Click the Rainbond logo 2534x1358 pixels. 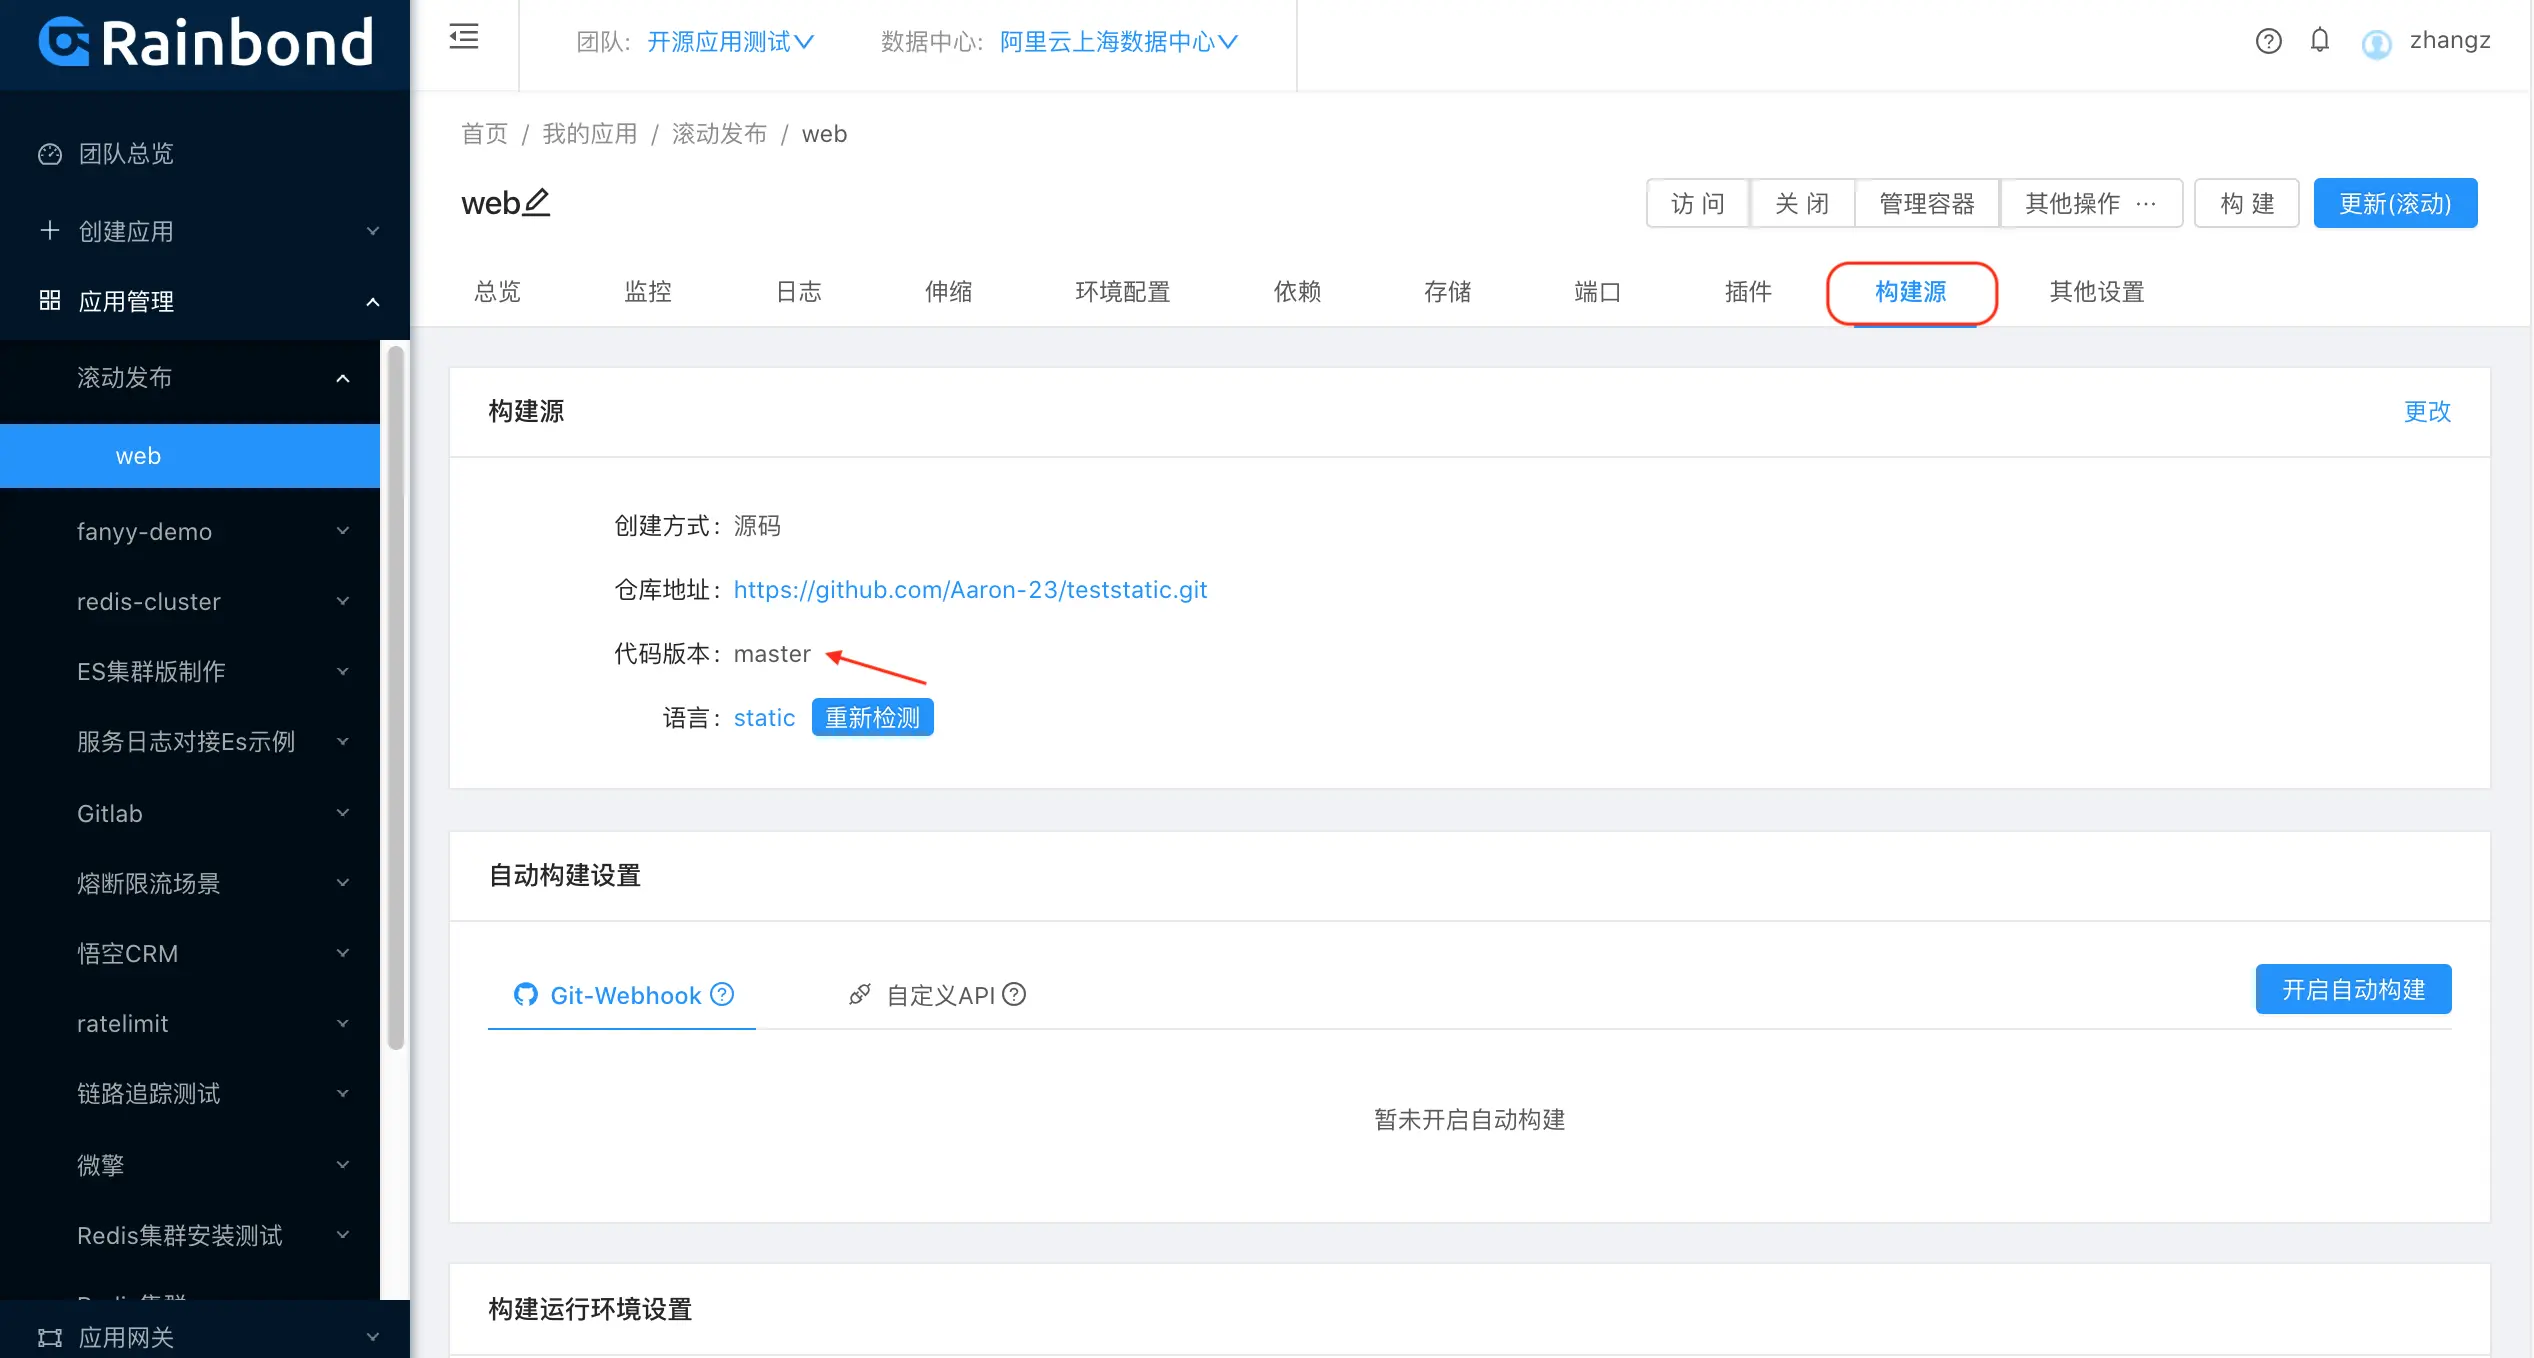[x=206, y=43]
